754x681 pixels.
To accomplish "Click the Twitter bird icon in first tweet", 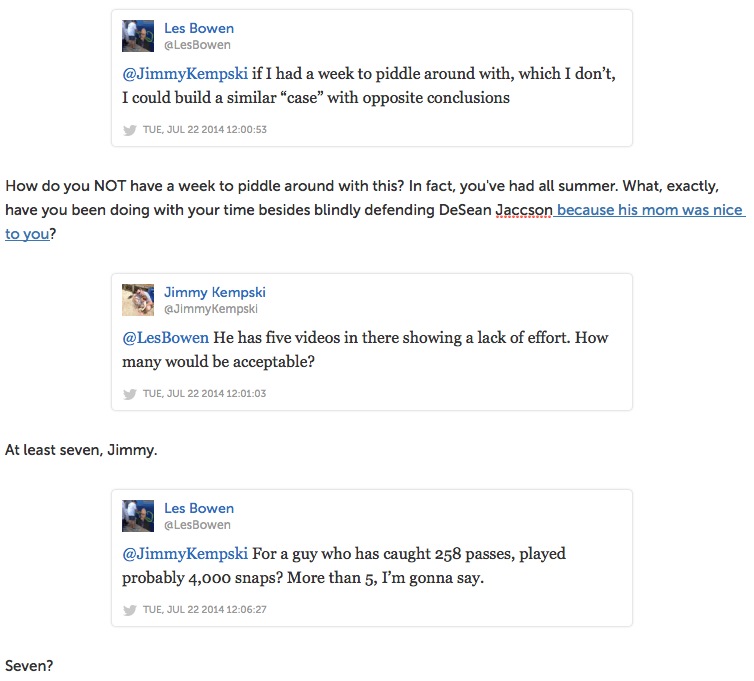I will [130, 130].
